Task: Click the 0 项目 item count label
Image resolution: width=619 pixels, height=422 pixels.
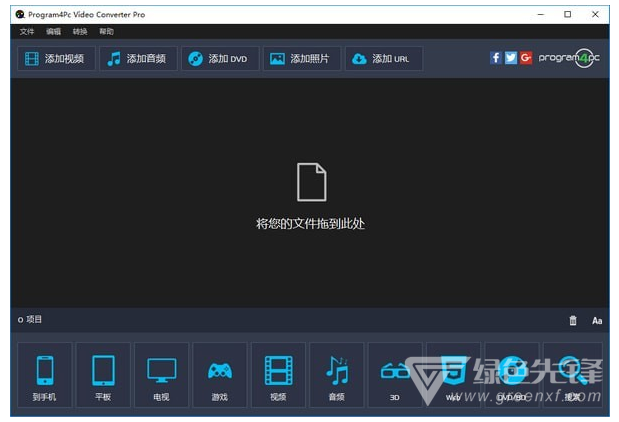Action: pyautogui.click(x=30, y=319)
